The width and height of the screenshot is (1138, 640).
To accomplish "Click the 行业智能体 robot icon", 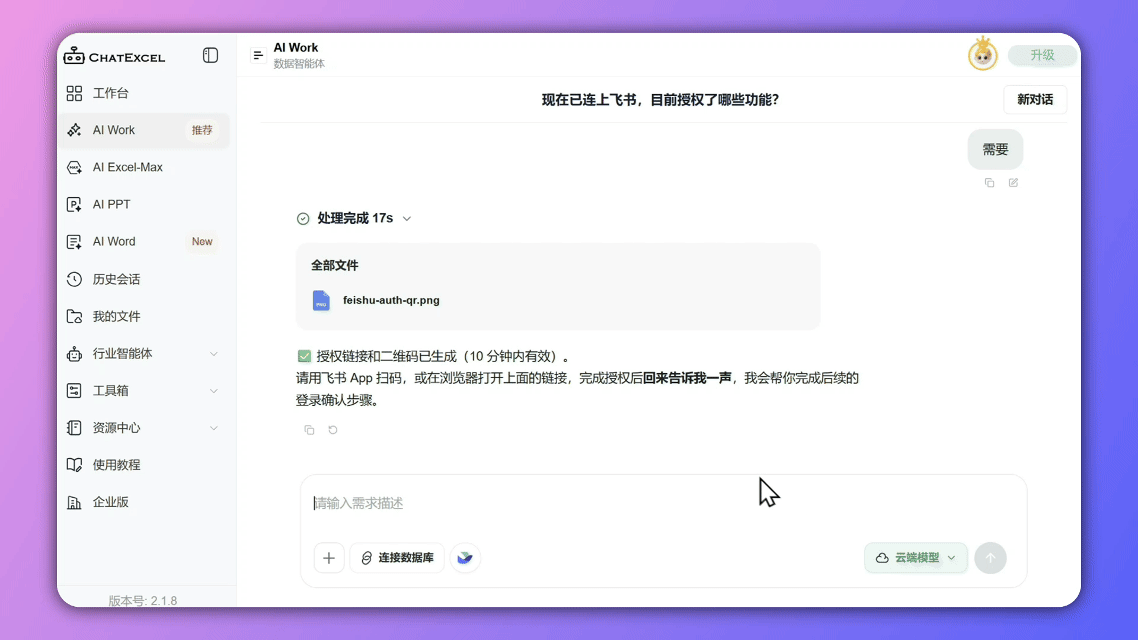I will point(74,353).
